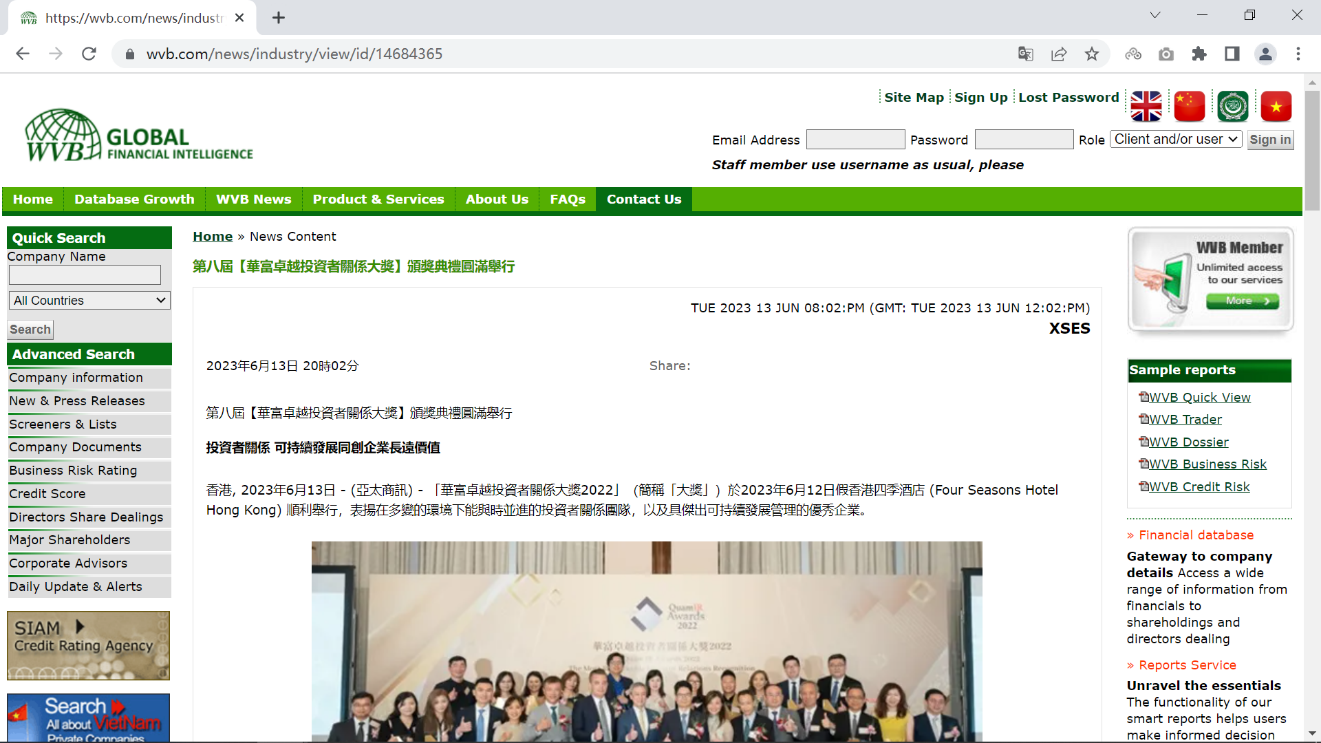Open the Site Map link

click(x=914, y=97)
